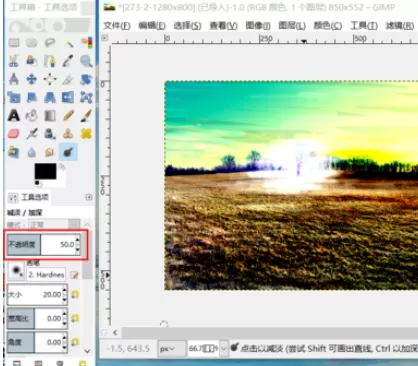Select the Scissors Select tool
The image size is (418, 366).
[x=14, y=61]
